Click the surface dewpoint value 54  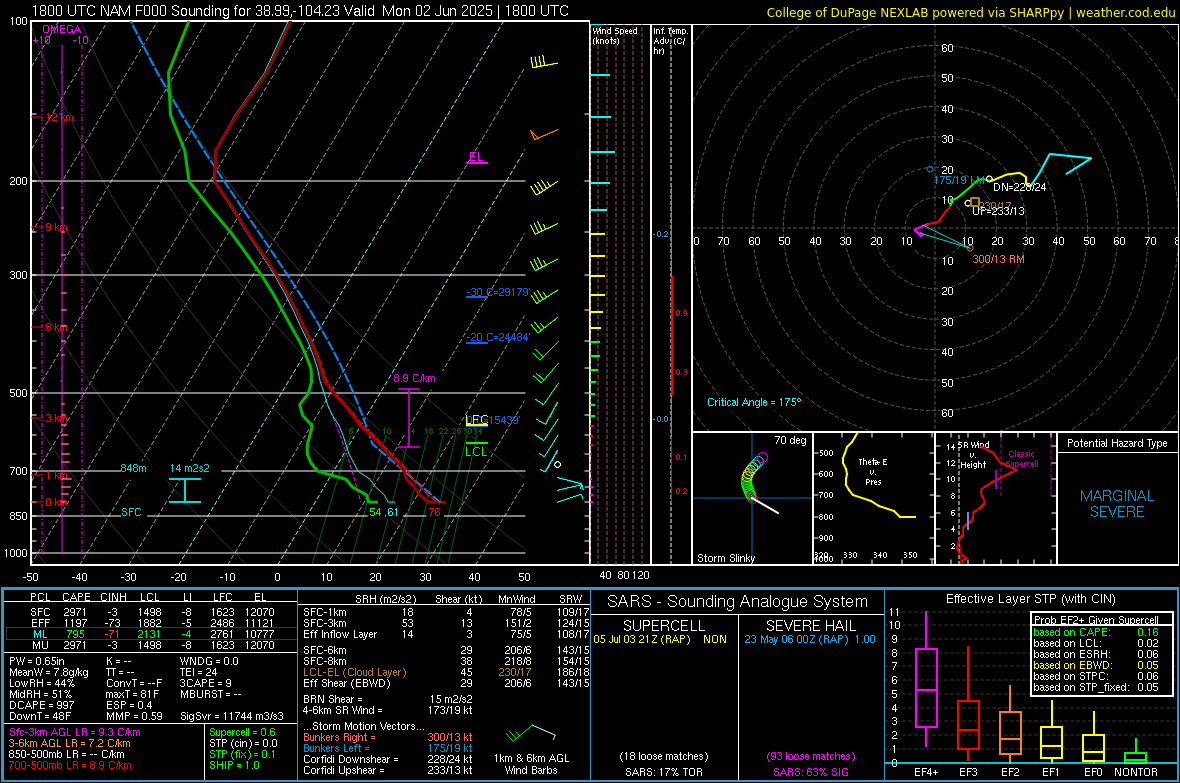coord(376,512)
